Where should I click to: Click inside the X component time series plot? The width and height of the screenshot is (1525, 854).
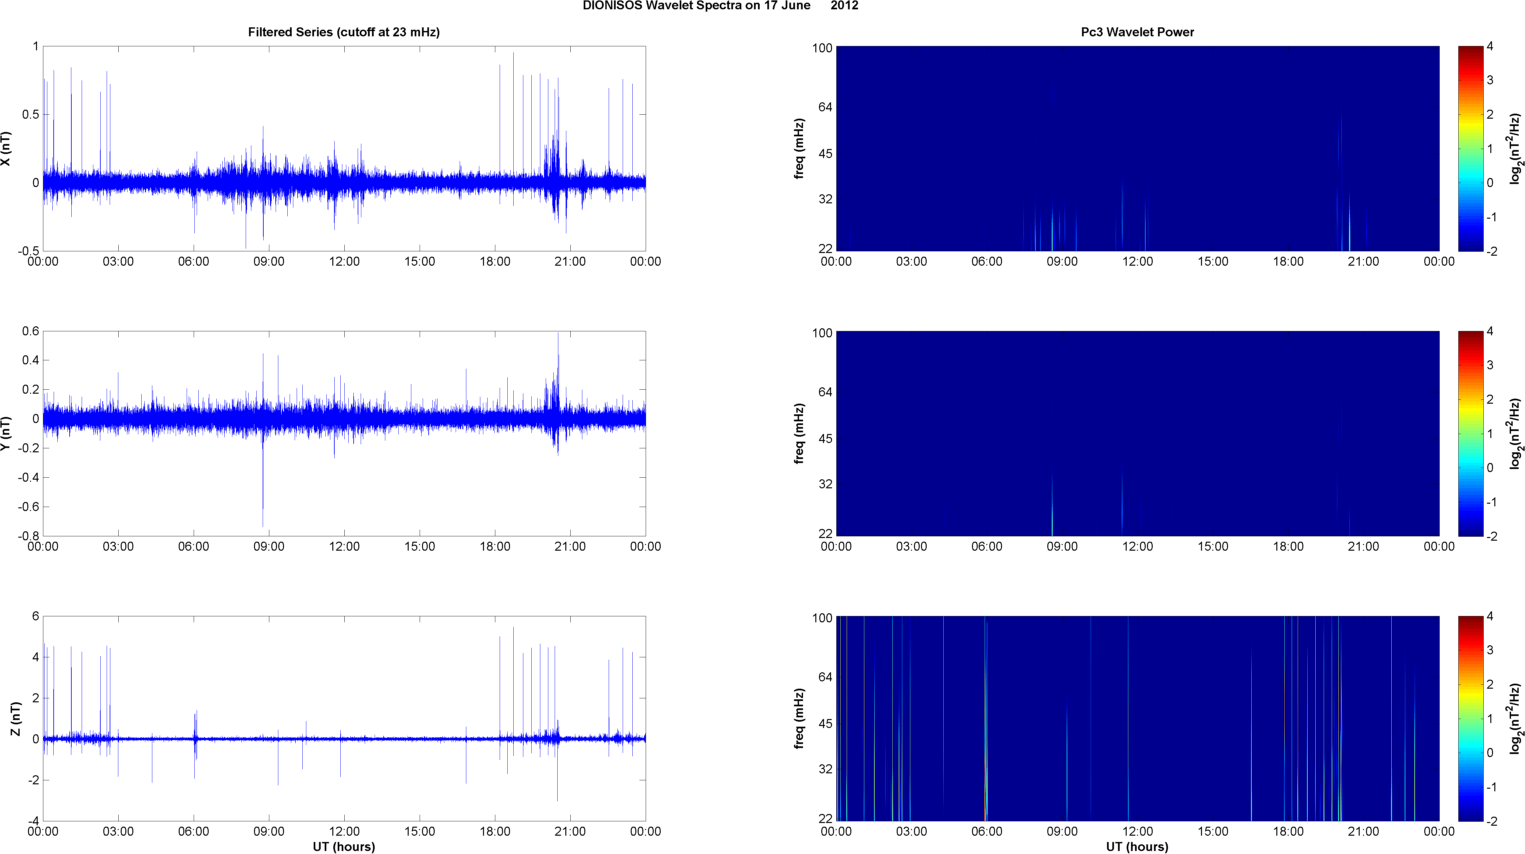pyautogui.click(x=344, y=148)
